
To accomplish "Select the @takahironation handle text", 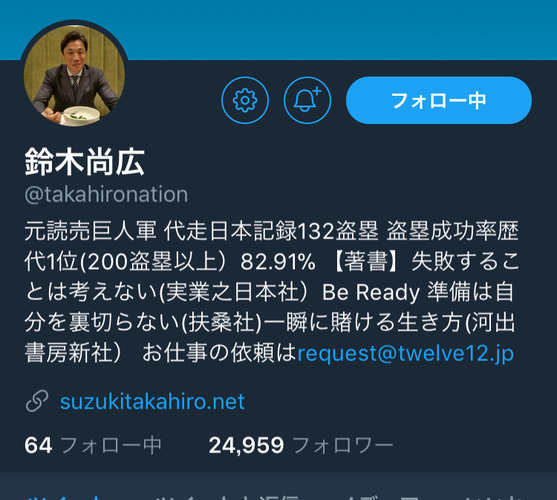I will point(106,195).
